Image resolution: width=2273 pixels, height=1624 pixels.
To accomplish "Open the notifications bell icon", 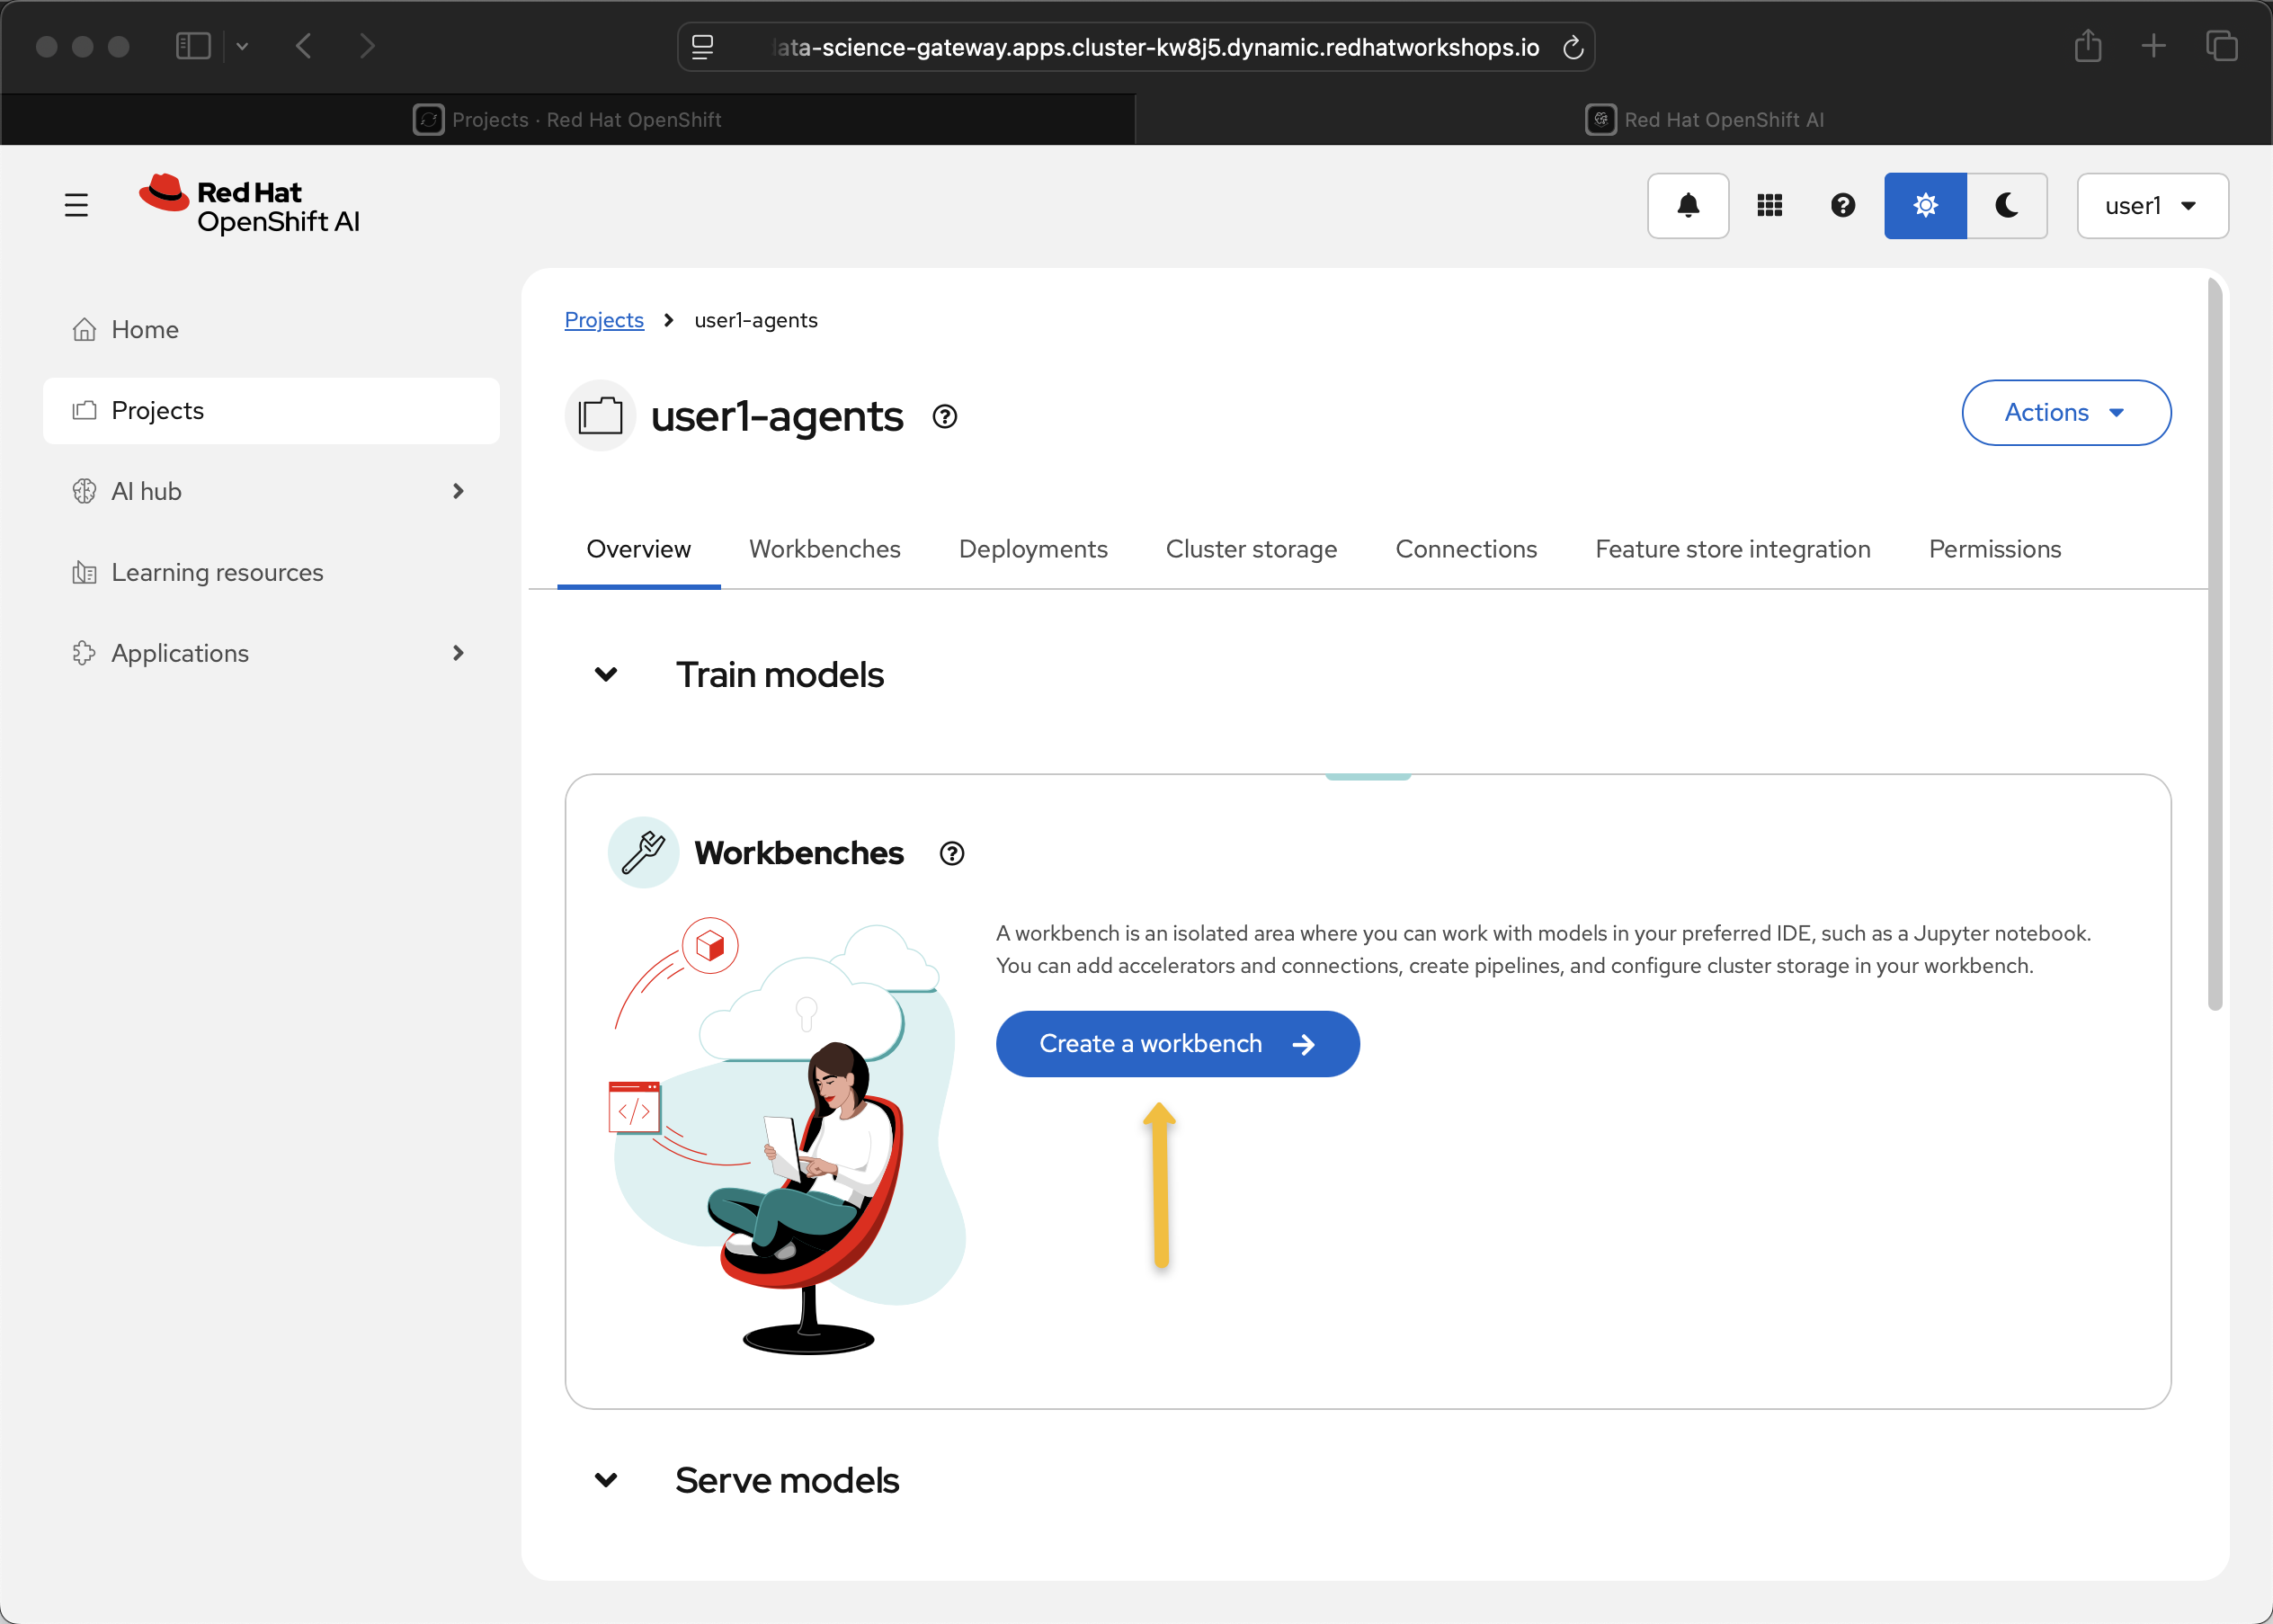I will [x=1687, y=206].
